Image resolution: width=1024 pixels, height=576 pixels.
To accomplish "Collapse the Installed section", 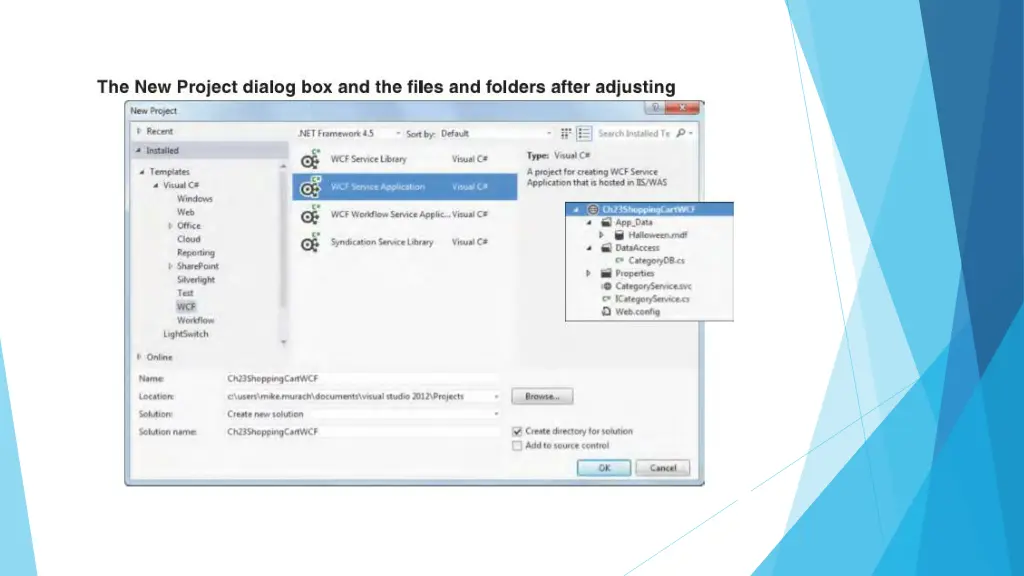I will 138,151.
